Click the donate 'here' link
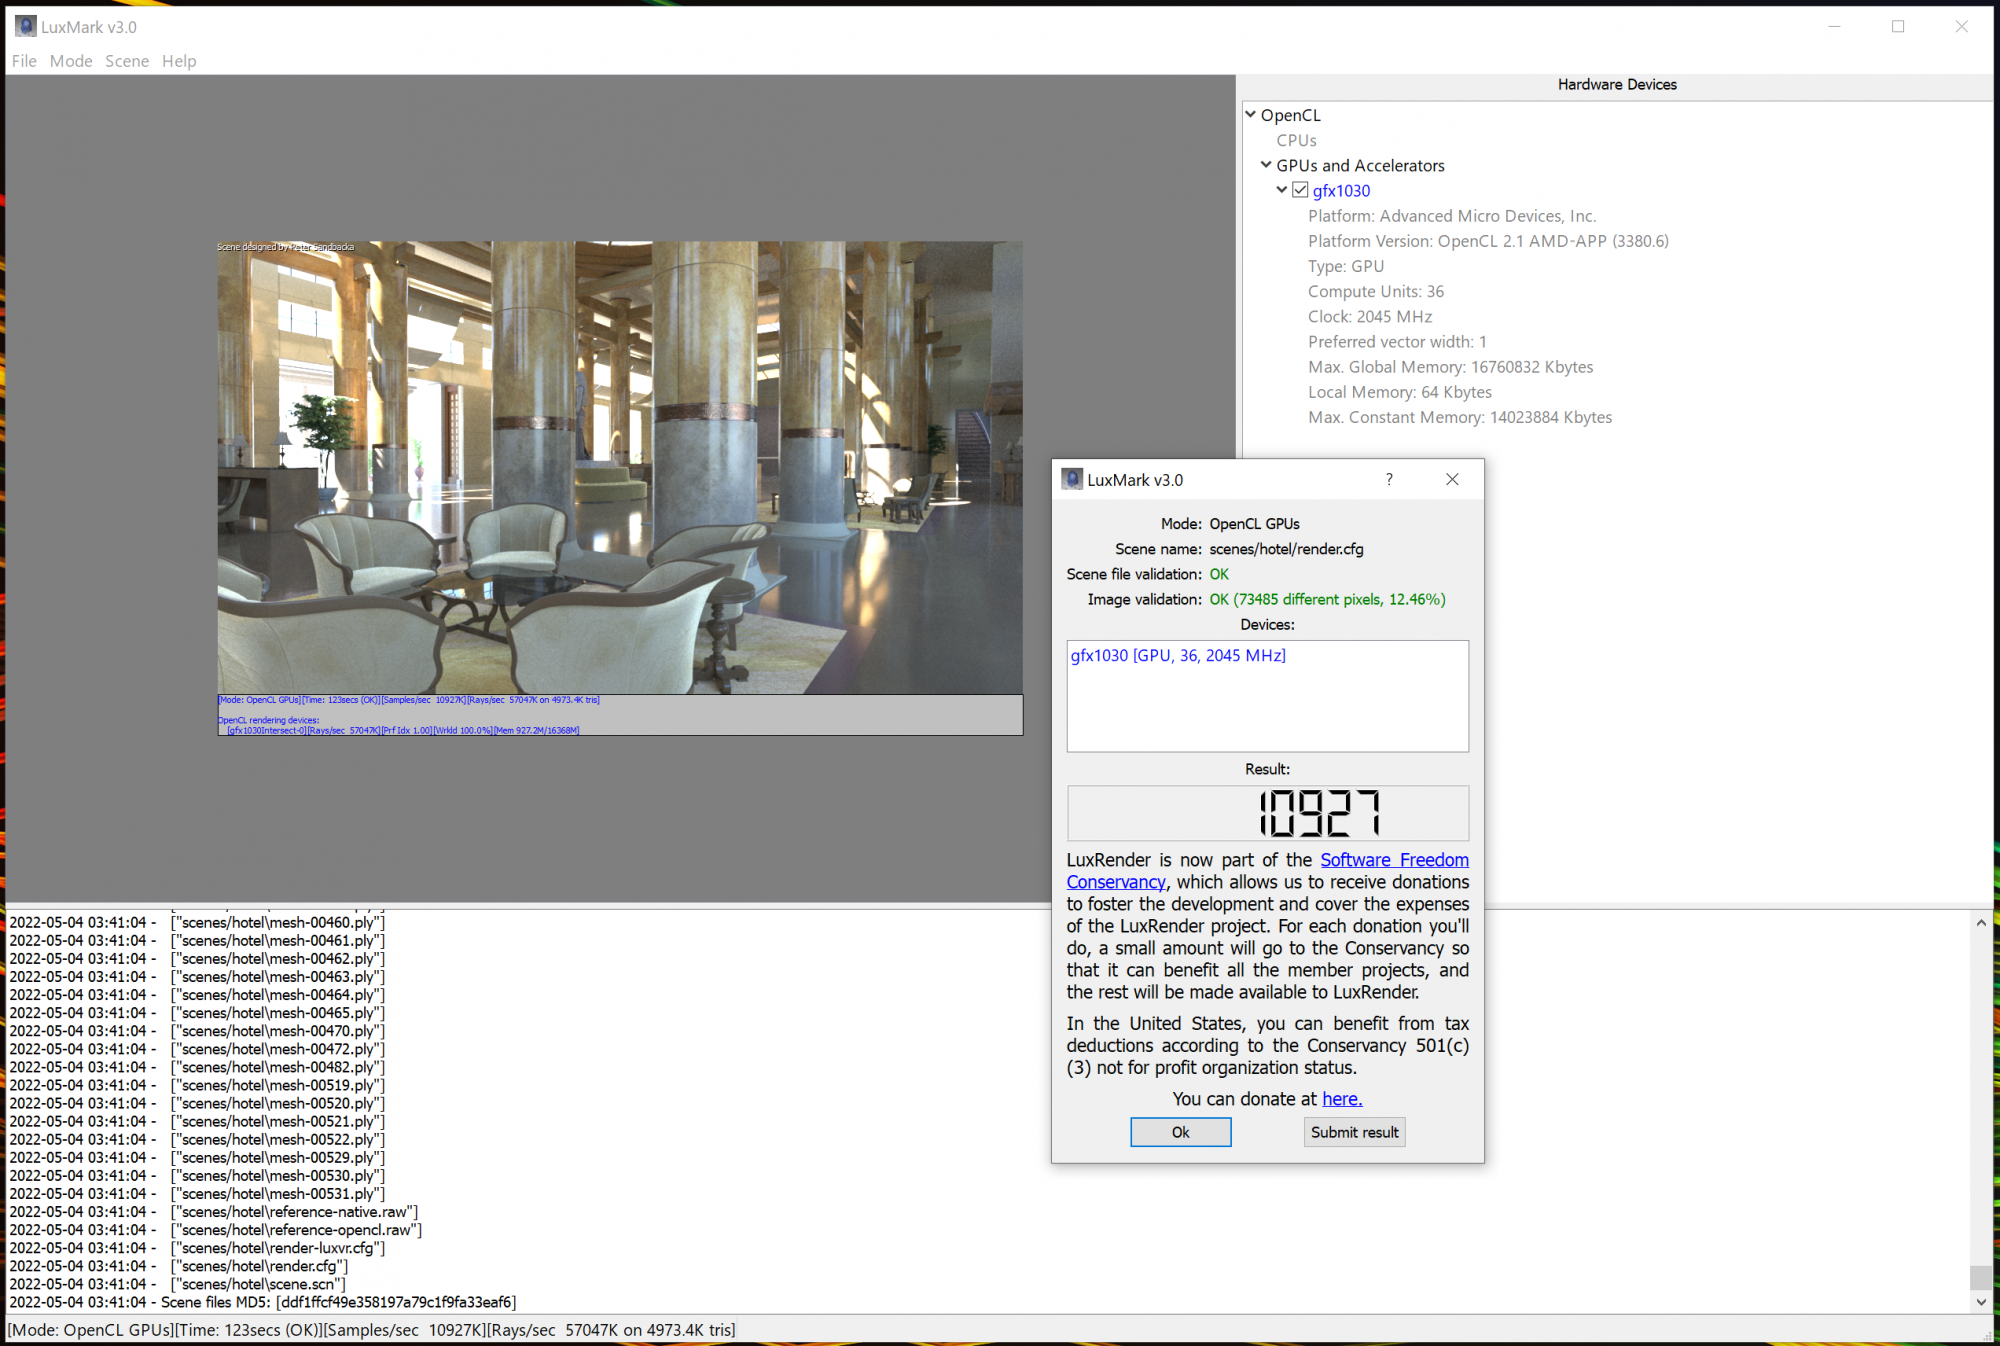This screenshot has width=2000, height=1346. 1341,1099
